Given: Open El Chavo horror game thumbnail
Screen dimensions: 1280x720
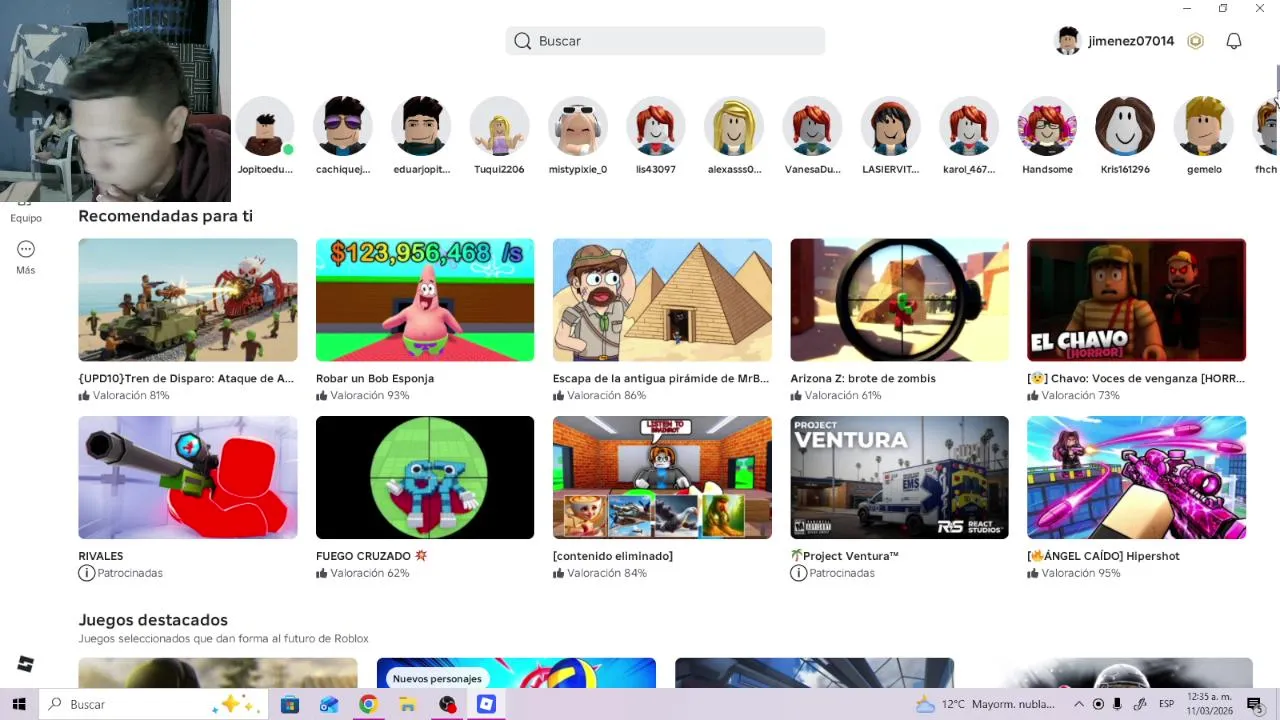Looking at the screenshot, I should click(x=1136, y=300).
